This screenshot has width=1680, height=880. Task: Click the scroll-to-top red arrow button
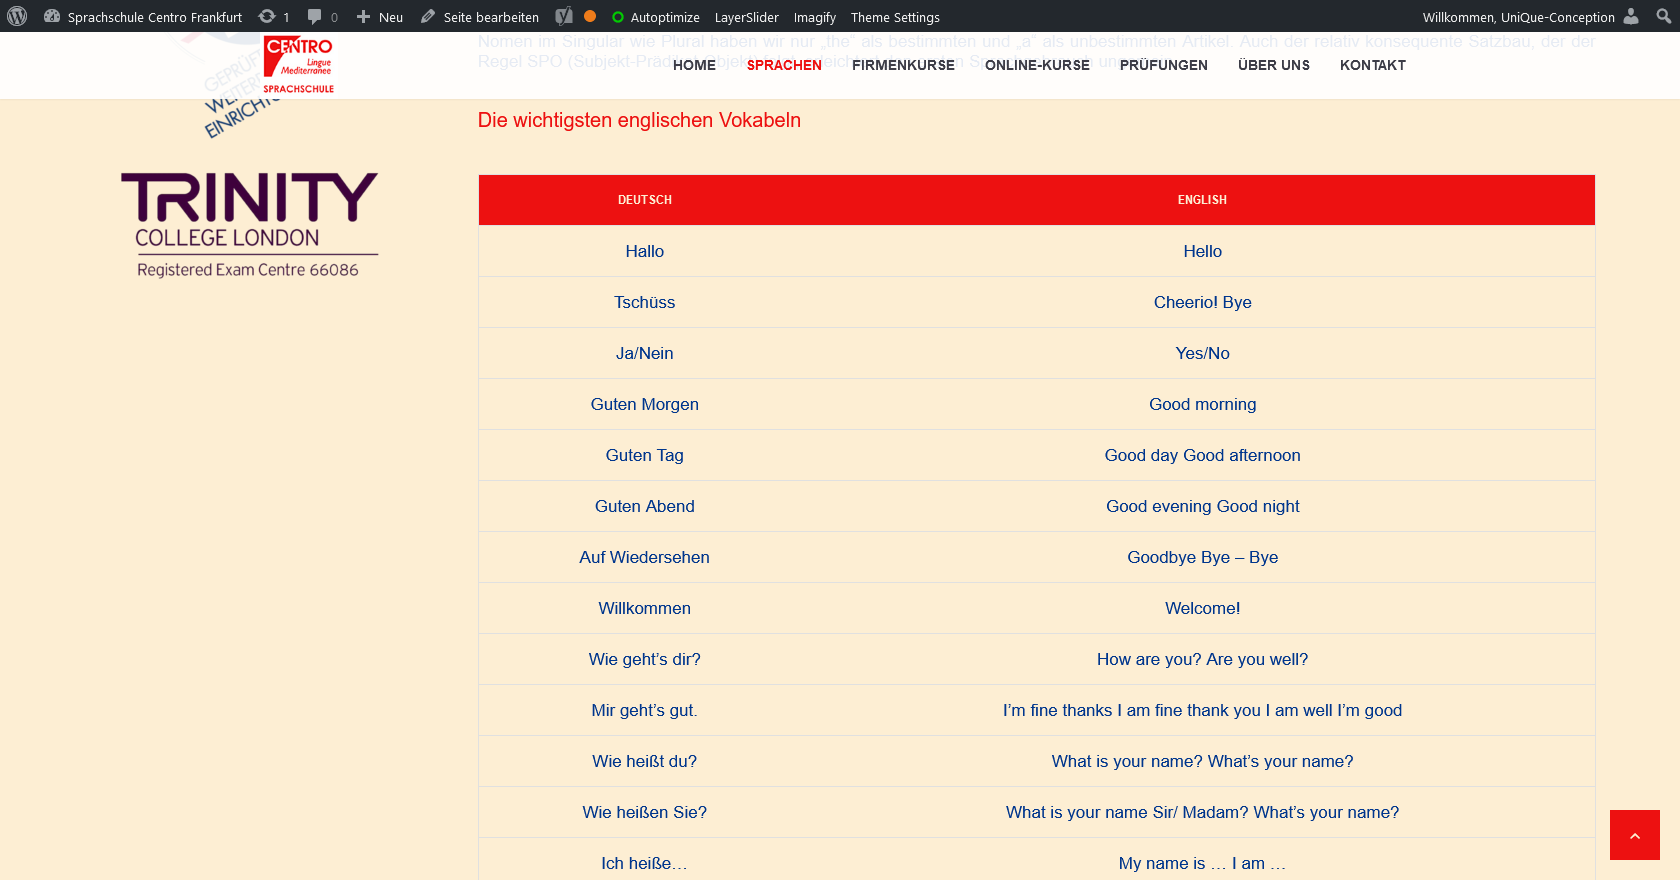click(1634, 835)
